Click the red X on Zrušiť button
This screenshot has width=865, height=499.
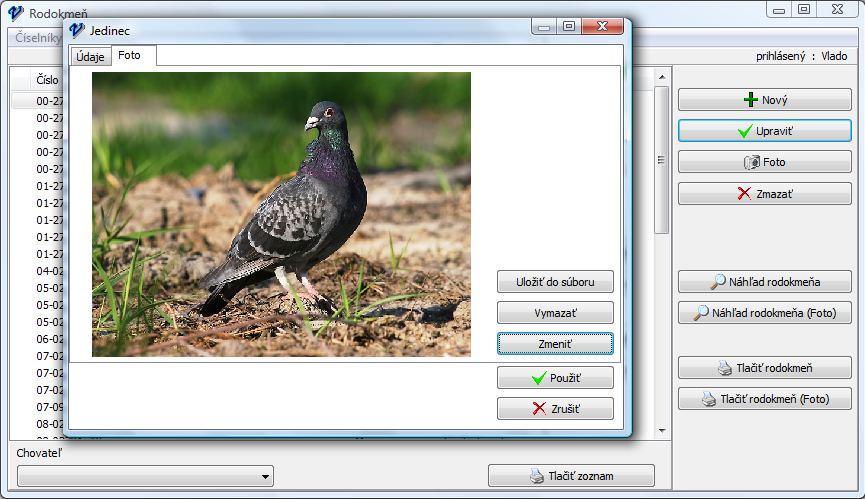pos(539,408)
